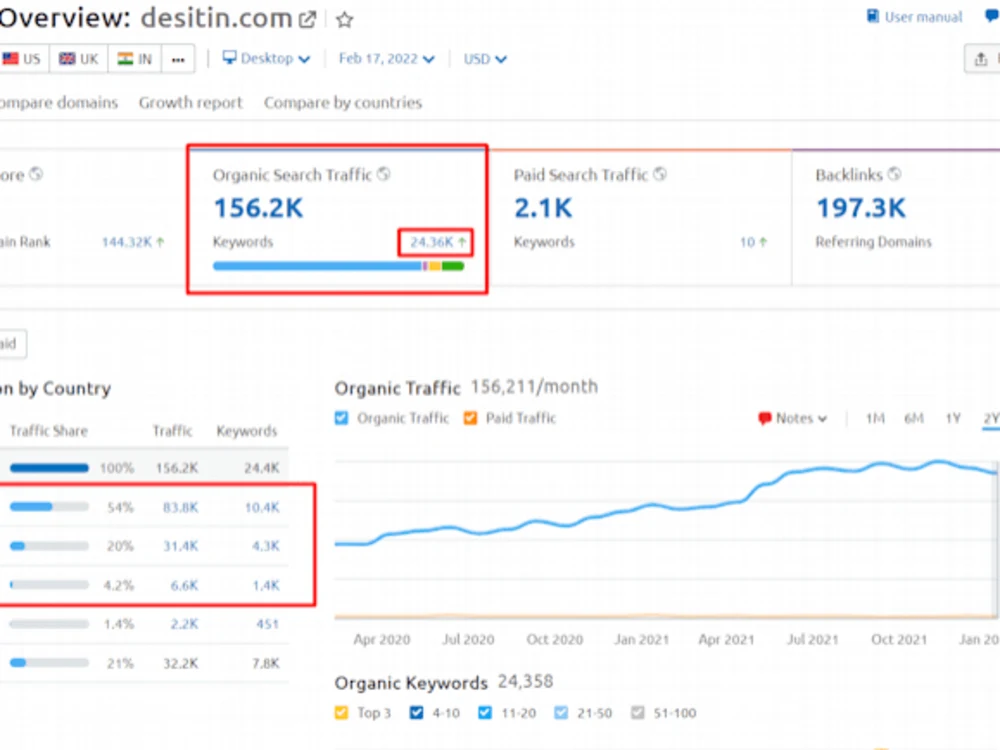
Task: Select 1Y chart range
Action: tap(953, 418)
